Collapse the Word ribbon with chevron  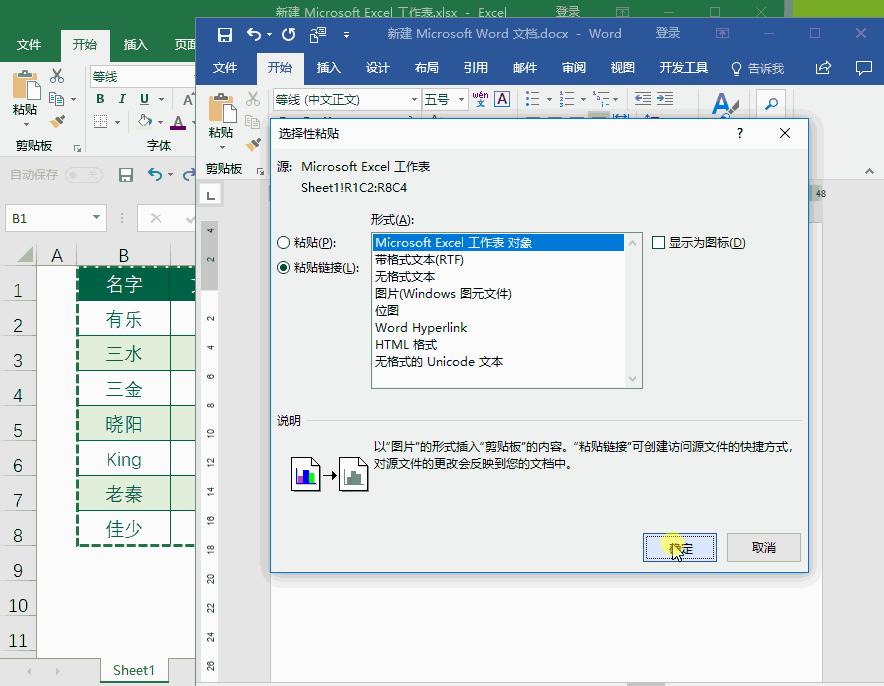(x=869, y=171)
